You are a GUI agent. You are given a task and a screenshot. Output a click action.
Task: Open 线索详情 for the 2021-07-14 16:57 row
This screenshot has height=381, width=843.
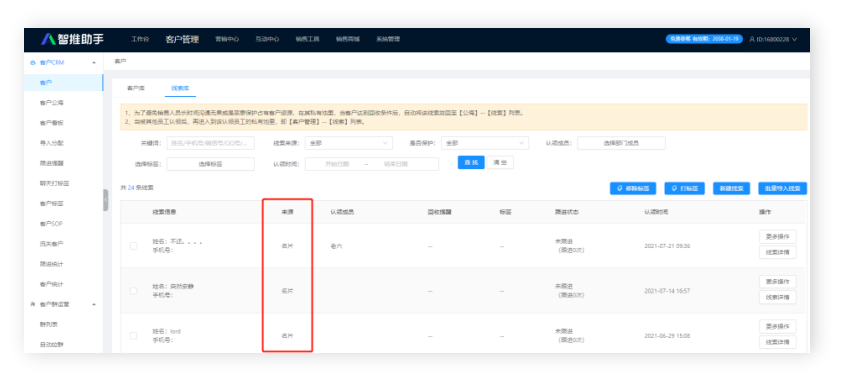pos(777,297)
